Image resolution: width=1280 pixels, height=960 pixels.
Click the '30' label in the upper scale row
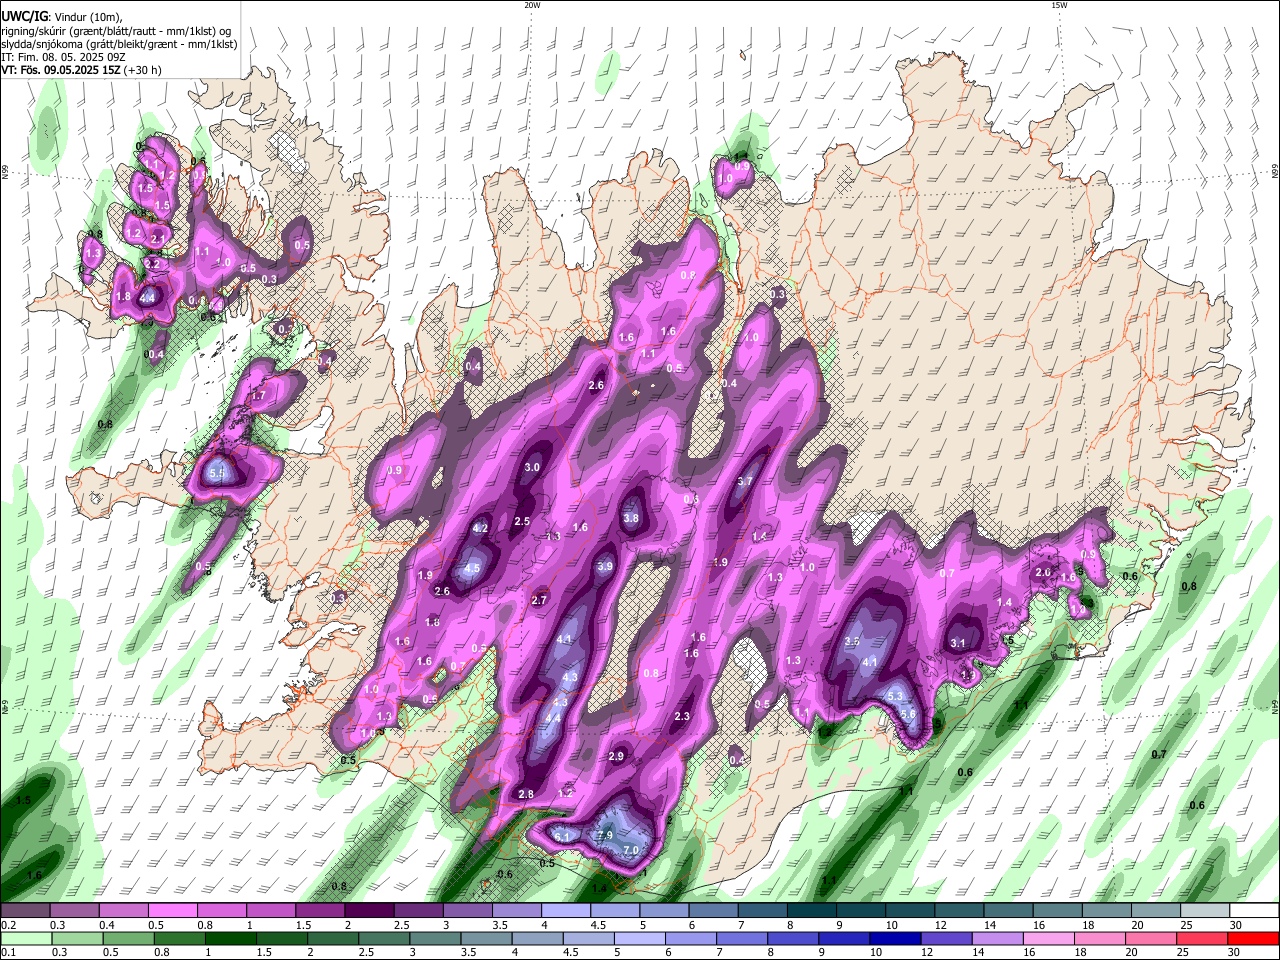[x=1234, y=926]
